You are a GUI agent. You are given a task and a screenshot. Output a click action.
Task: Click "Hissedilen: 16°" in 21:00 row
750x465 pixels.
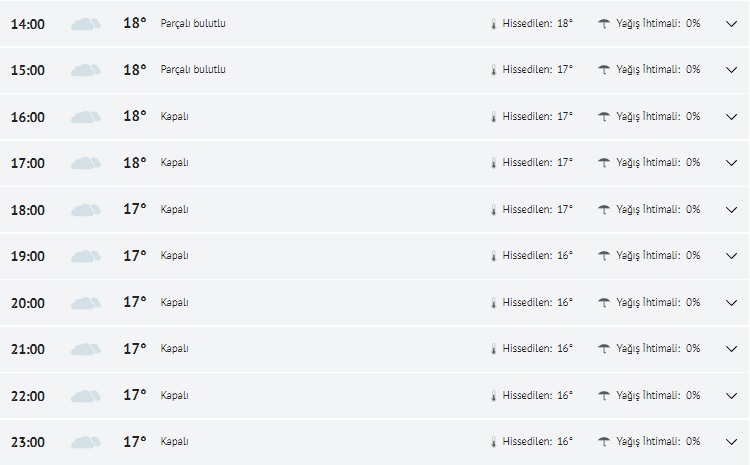[x=538, y=349]
